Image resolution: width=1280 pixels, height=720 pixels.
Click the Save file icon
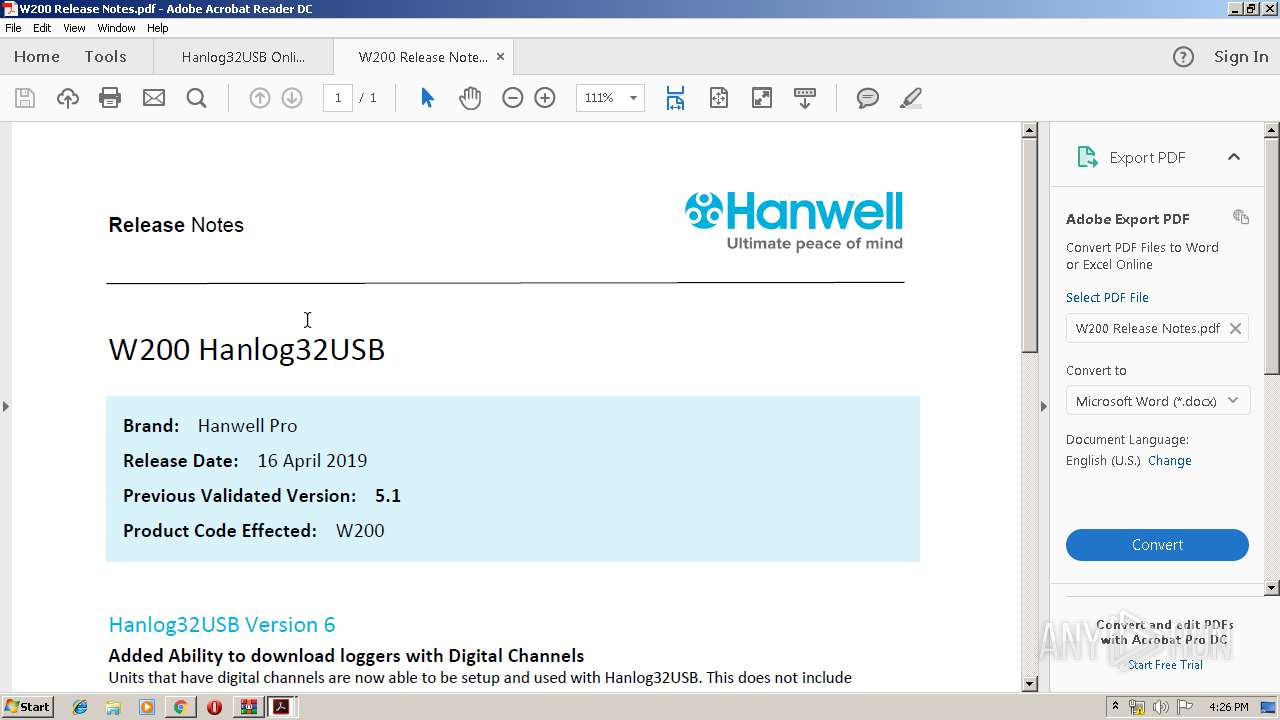pyautogui.click(x=25, y=98)
